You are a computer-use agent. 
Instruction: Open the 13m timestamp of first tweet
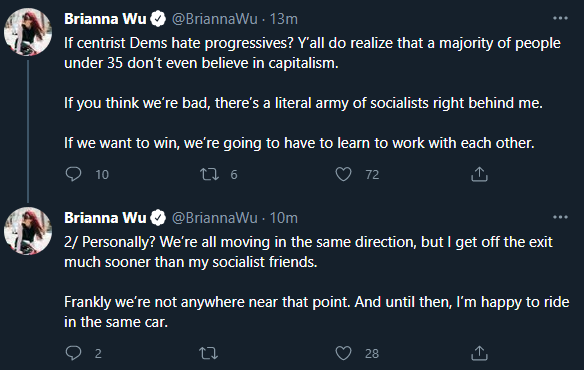(x=283, y=19)
